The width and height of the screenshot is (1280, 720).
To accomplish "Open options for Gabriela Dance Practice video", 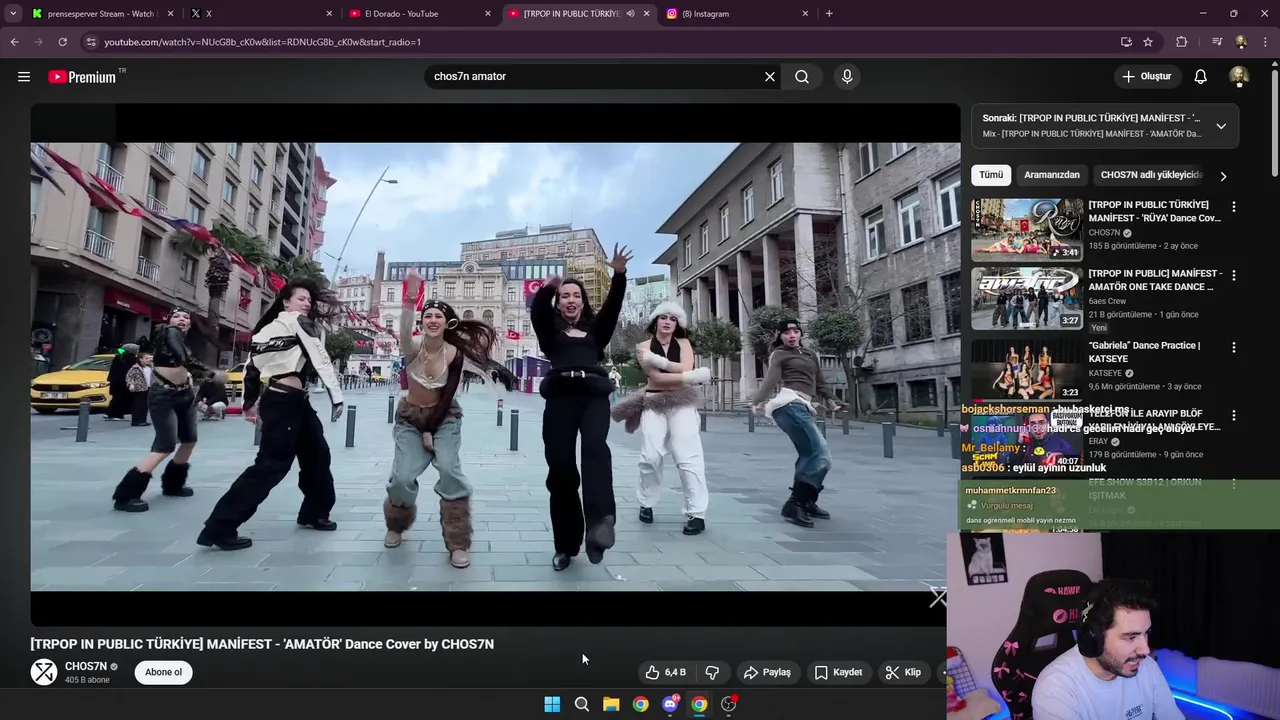I will point(1234,348).
